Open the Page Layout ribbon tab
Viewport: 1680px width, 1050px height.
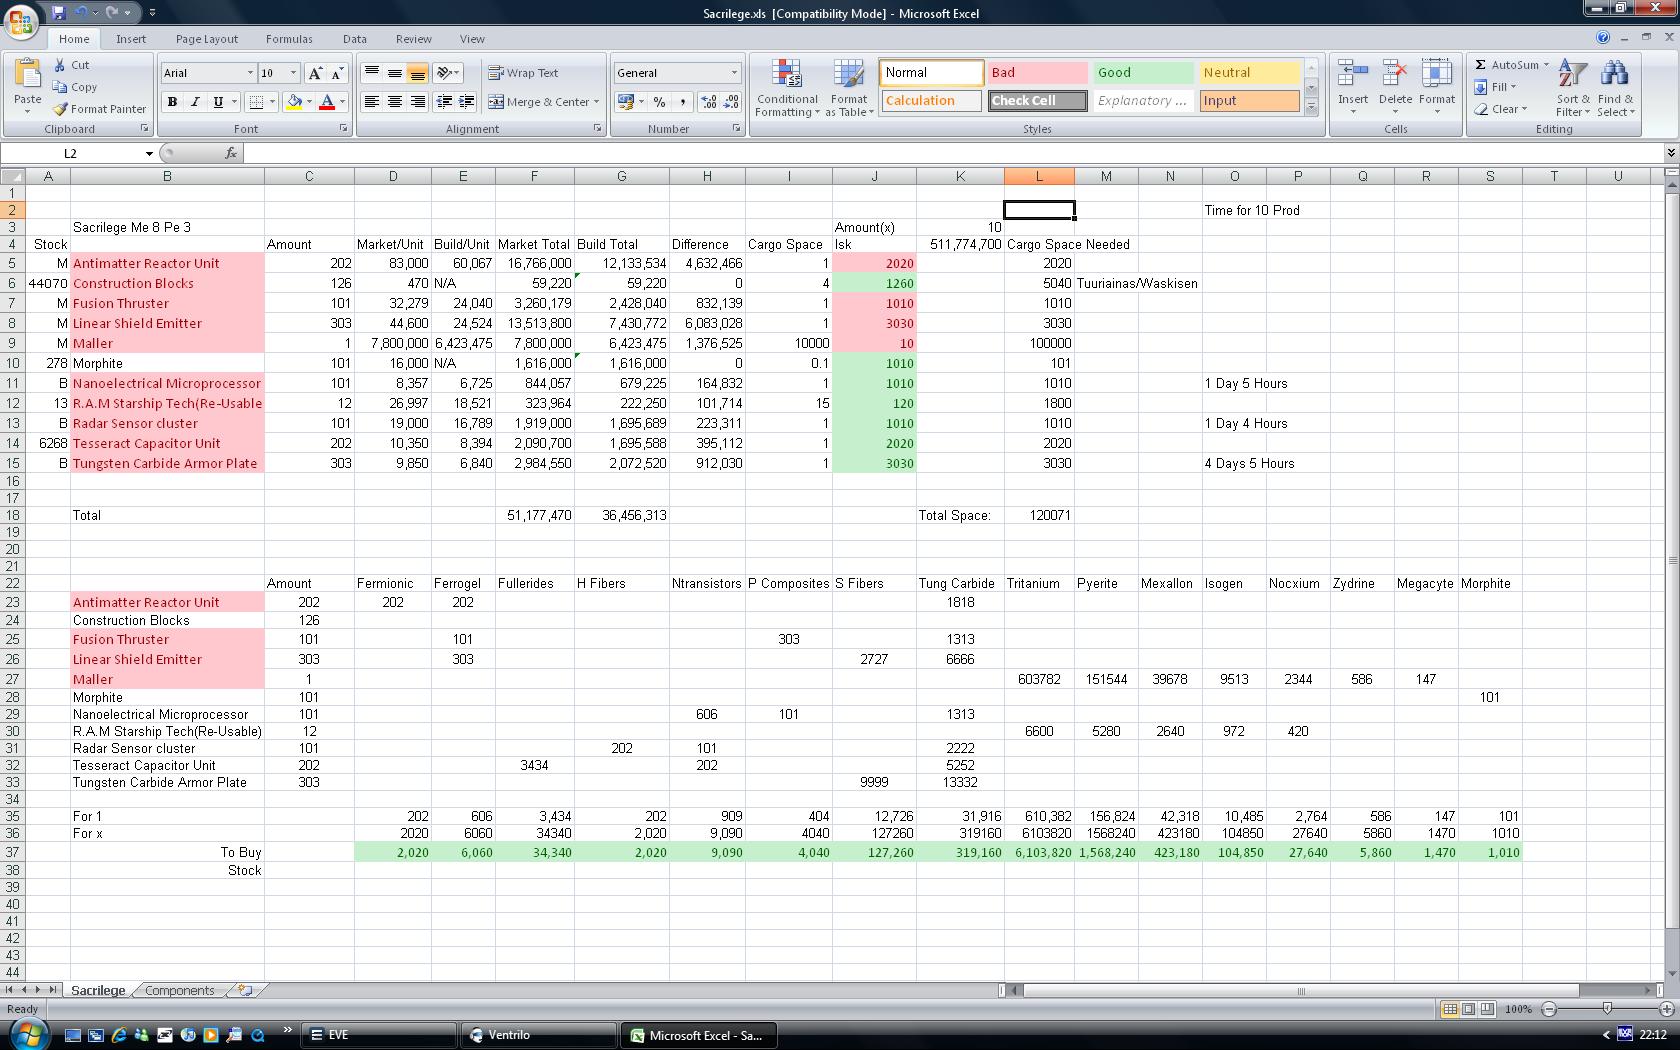(x=207, y=39)
